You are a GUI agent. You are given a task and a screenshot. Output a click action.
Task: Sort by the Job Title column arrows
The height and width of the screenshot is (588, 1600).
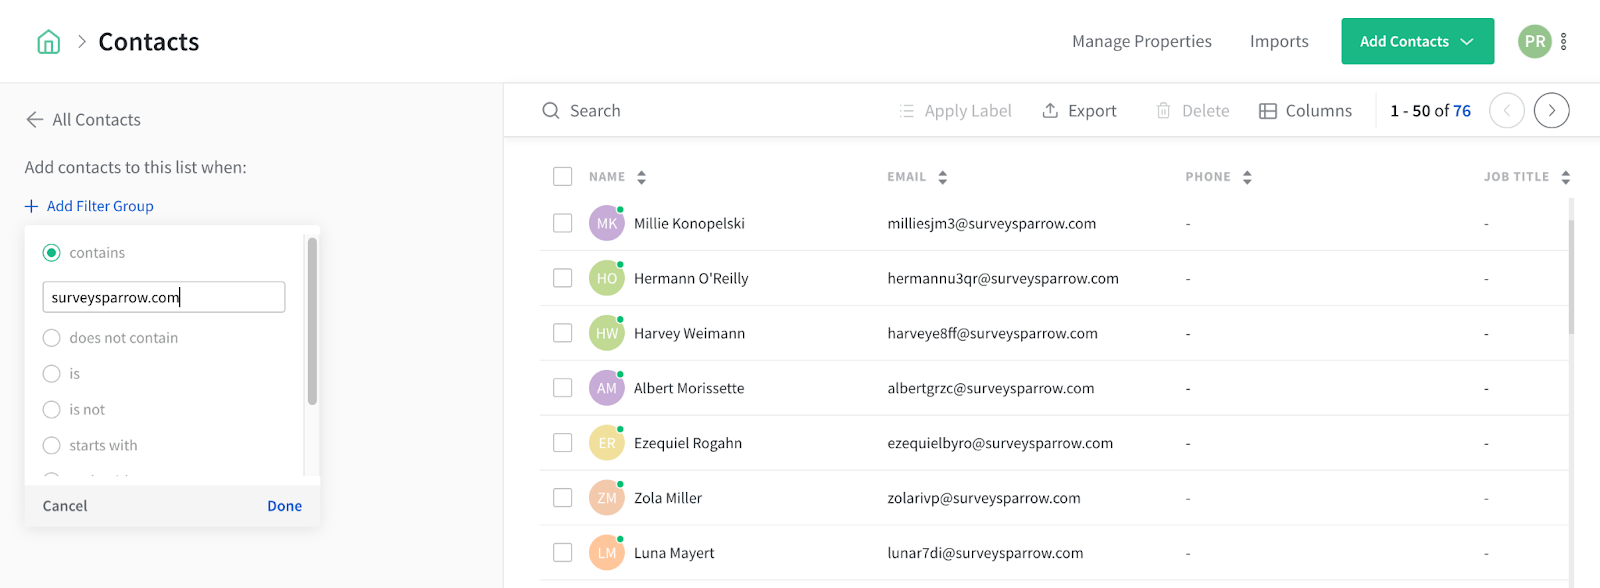(1566, 177)
